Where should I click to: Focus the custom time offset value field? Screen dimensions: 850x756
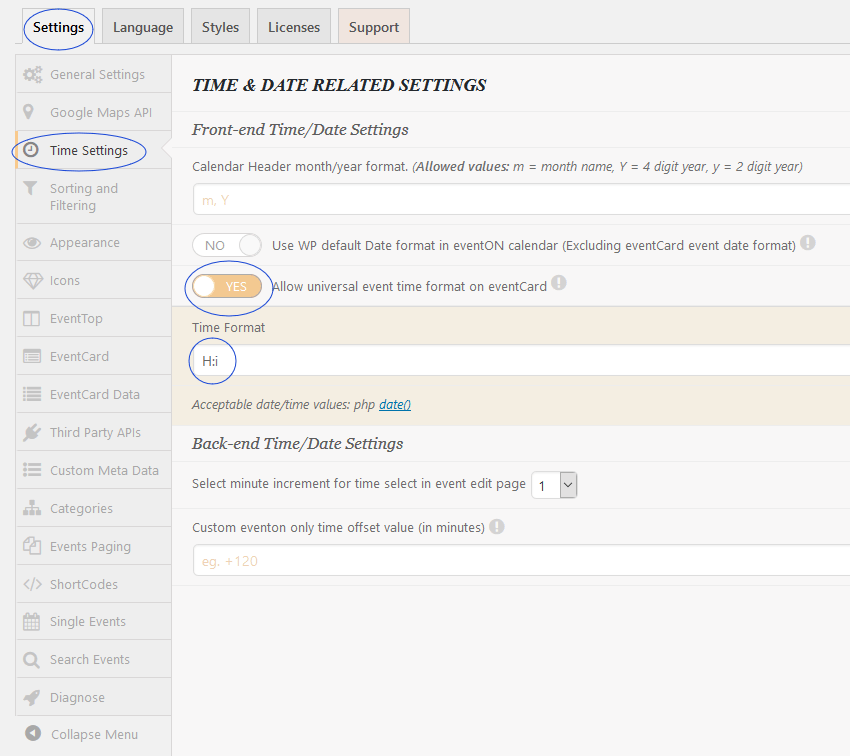pos(520,561)
